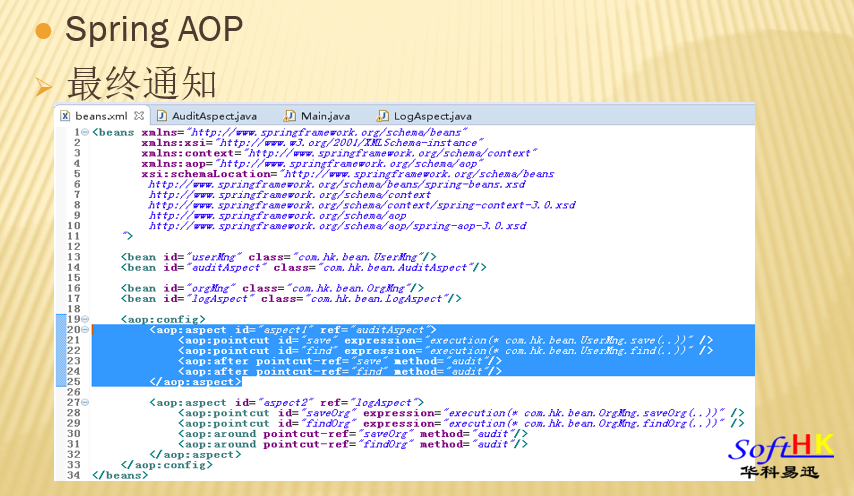The image size is (854, 496).
Task: Collapse the beans element fold marker on line 1
Action: (x=85, y=132)
